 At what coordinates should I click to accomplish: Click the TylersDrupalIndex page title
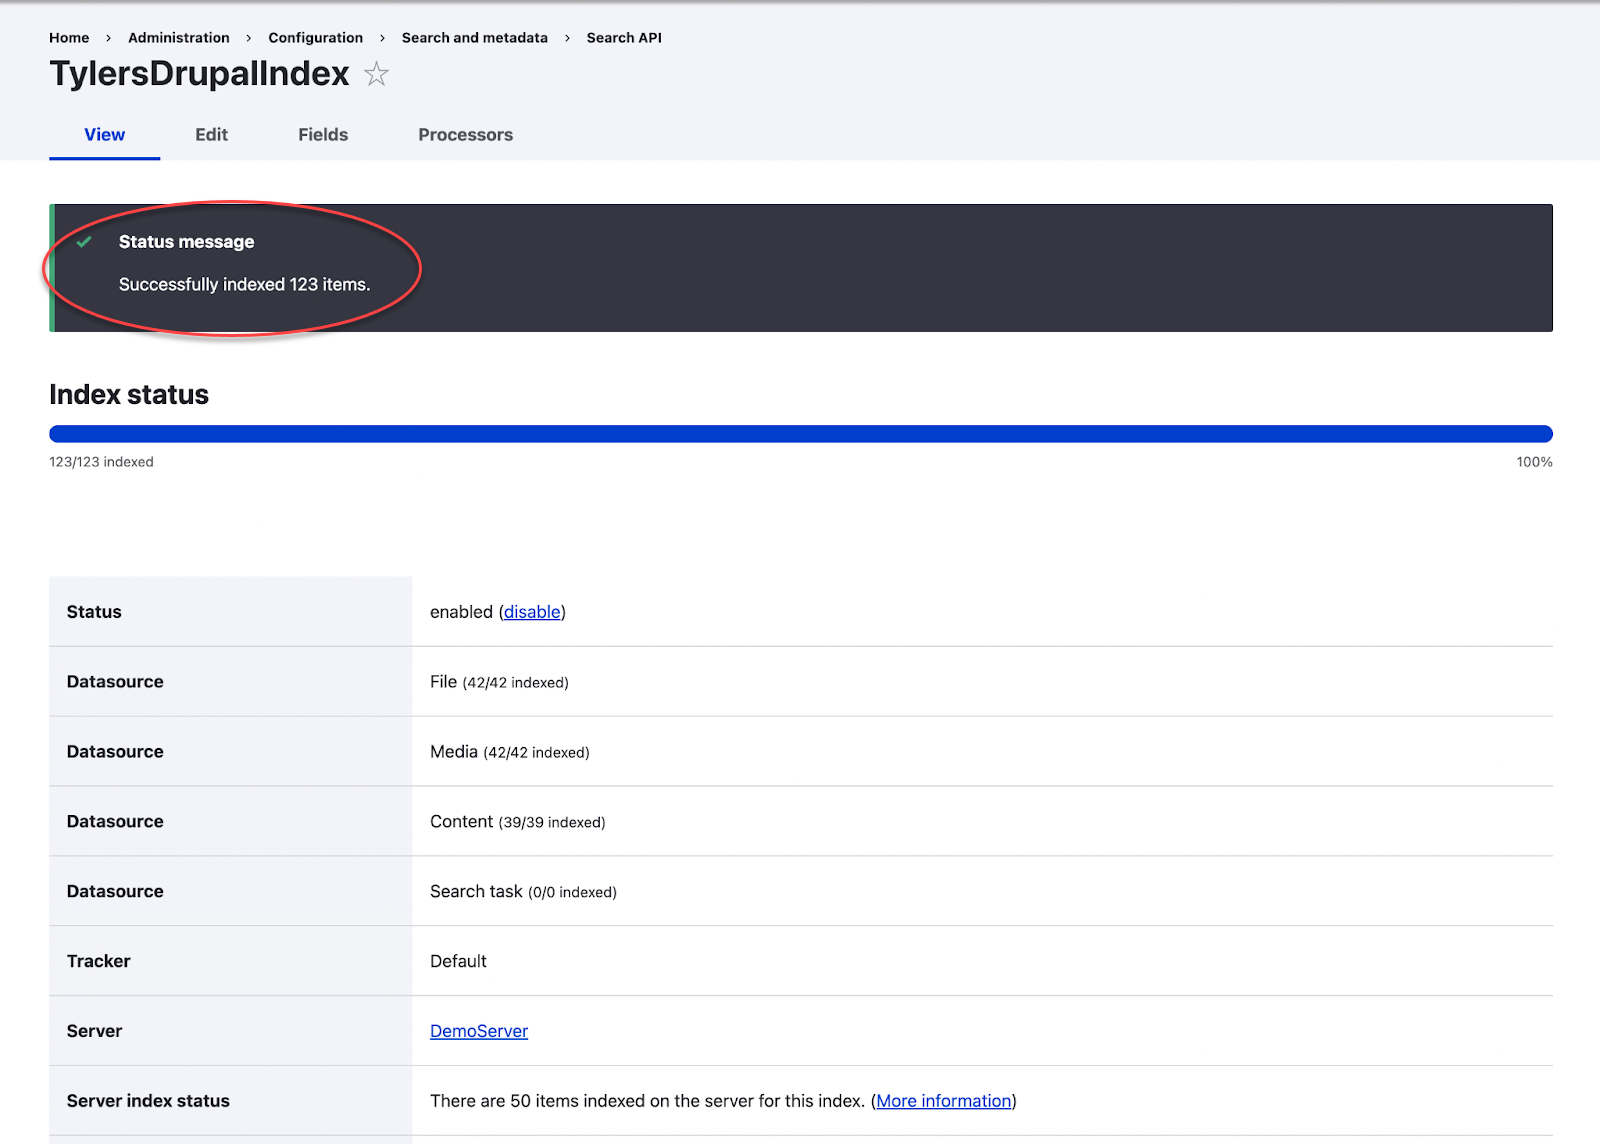[x=198, y=73]
